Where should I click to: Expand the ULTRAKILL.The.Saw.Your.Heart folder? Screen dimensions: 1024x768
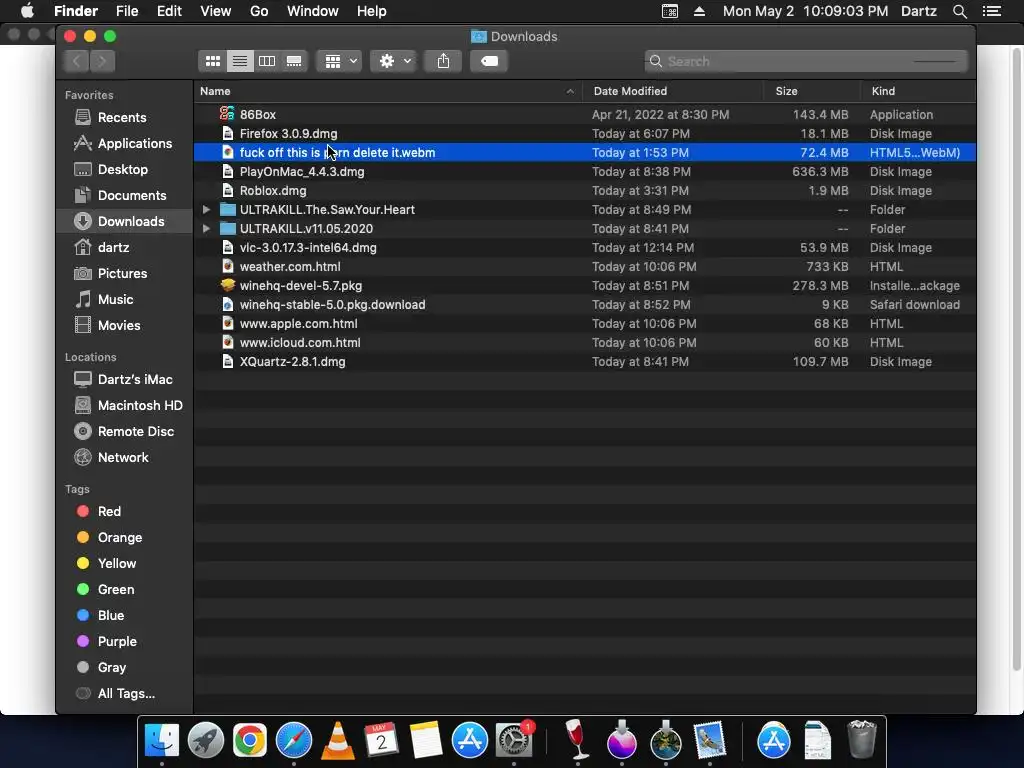click(x=206, y=210)
